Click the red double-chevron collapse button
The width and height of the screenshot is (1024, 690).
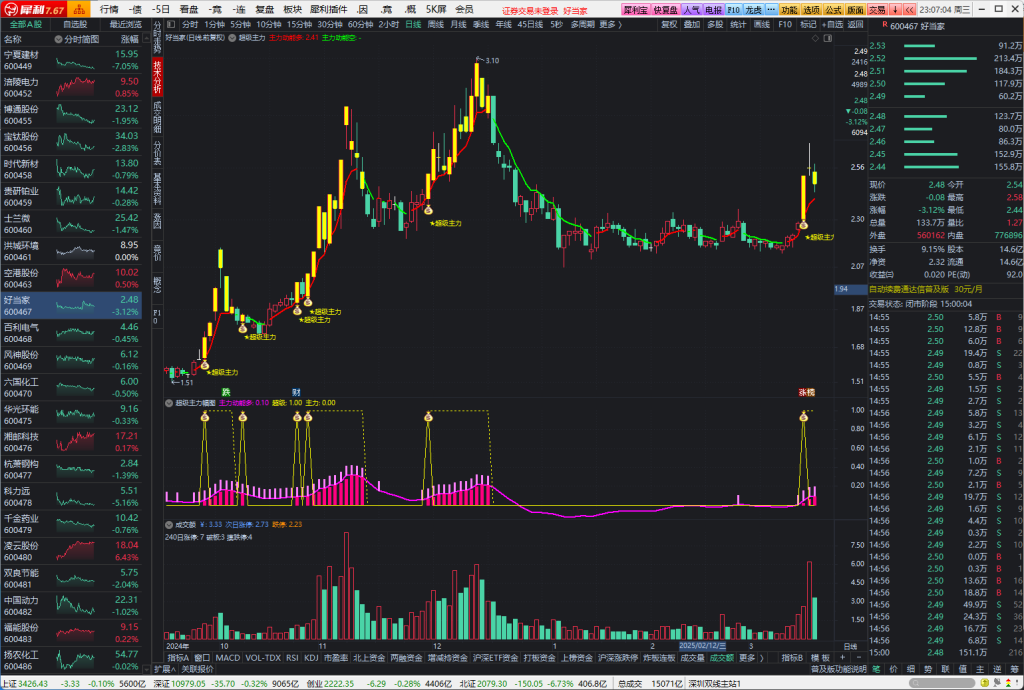coord(908,10)
